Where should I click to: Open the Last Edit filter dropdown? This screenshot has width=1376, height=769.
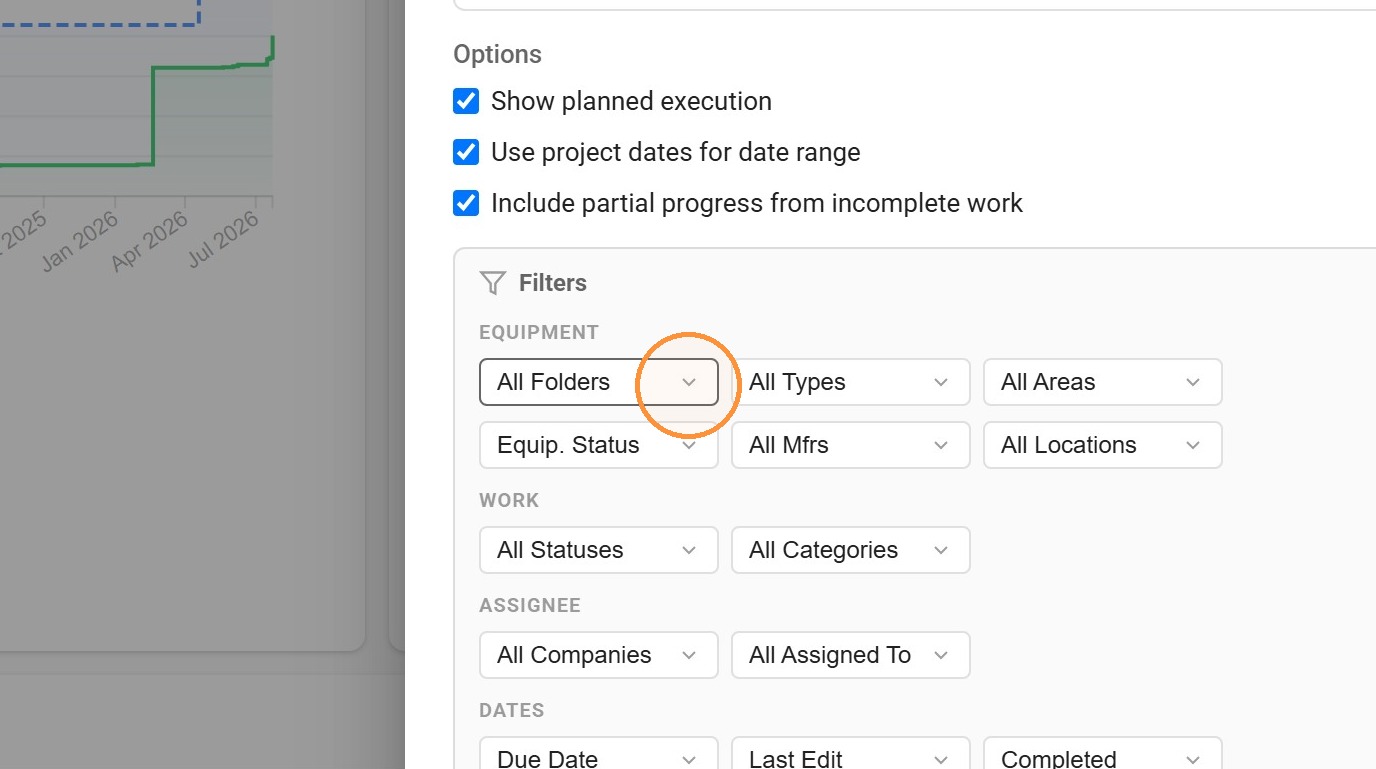coord(851,753)
